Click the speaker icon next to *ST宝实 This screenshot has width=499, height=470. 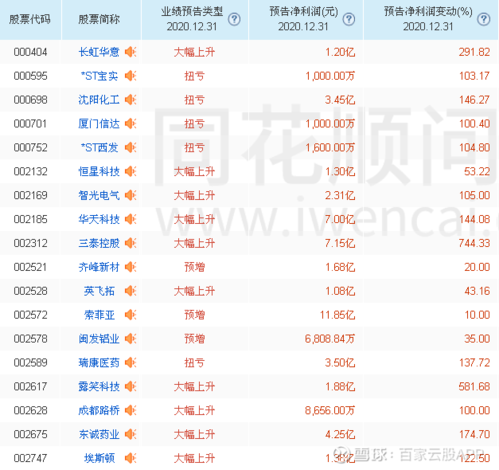(x=130, y=76)
